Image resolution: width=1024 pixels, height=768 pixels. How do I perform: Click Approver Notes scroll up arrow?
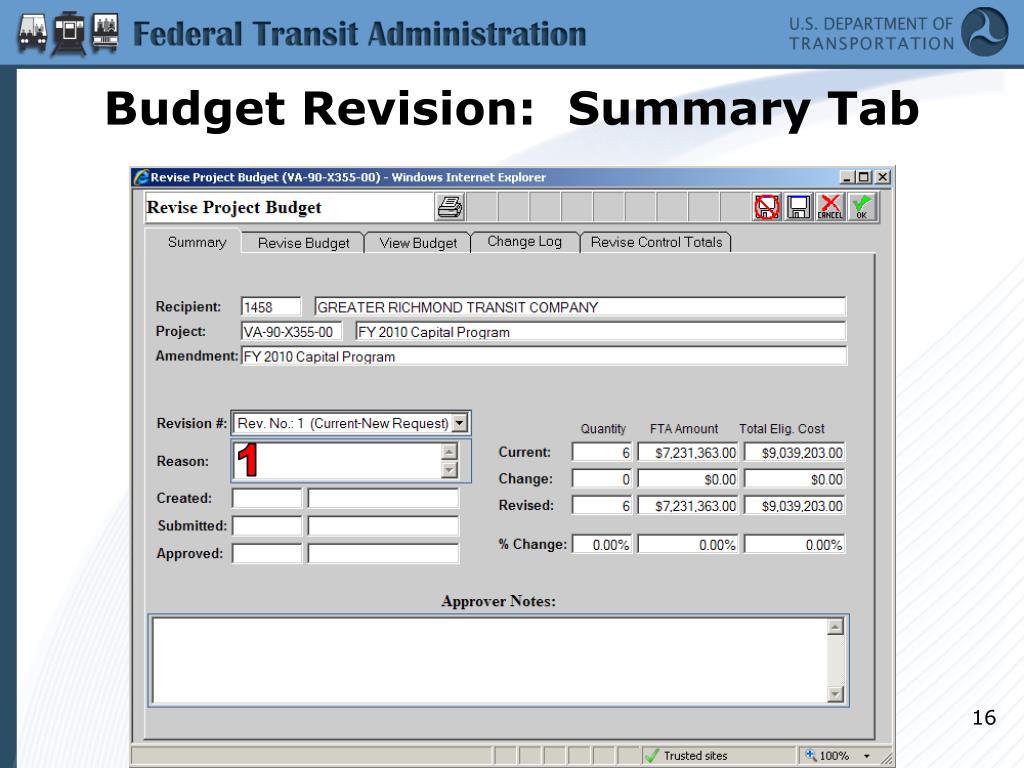pos(835,627)
